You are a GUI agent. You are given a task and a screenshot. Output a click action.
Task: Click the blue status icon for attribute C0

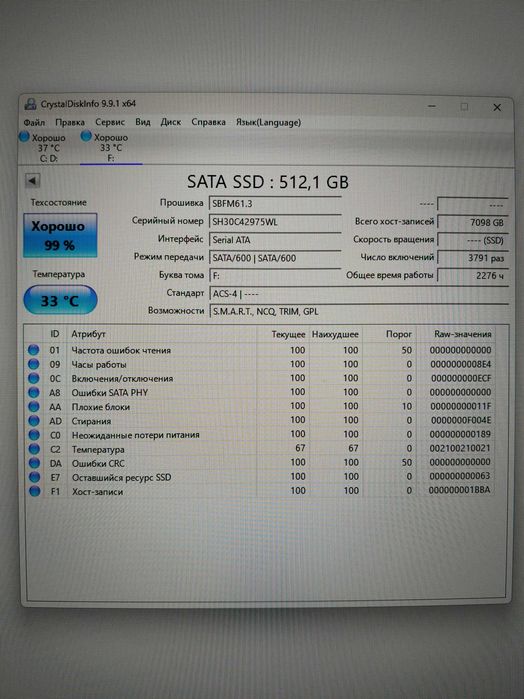pyautogui.click(x=33, y=435)
